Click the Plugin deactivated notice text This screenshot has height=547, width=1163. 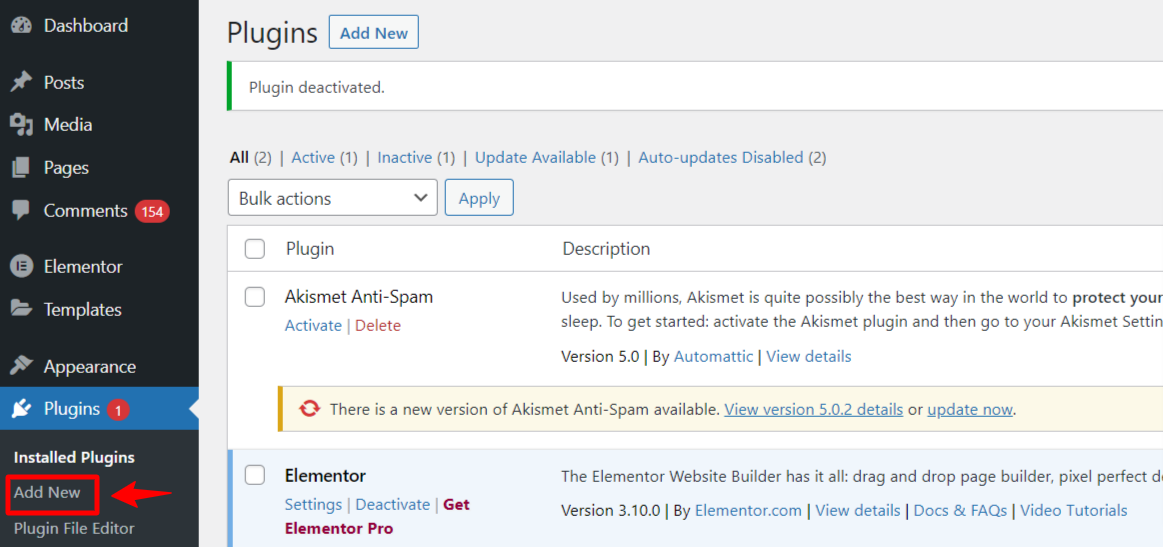coord(317,88)
